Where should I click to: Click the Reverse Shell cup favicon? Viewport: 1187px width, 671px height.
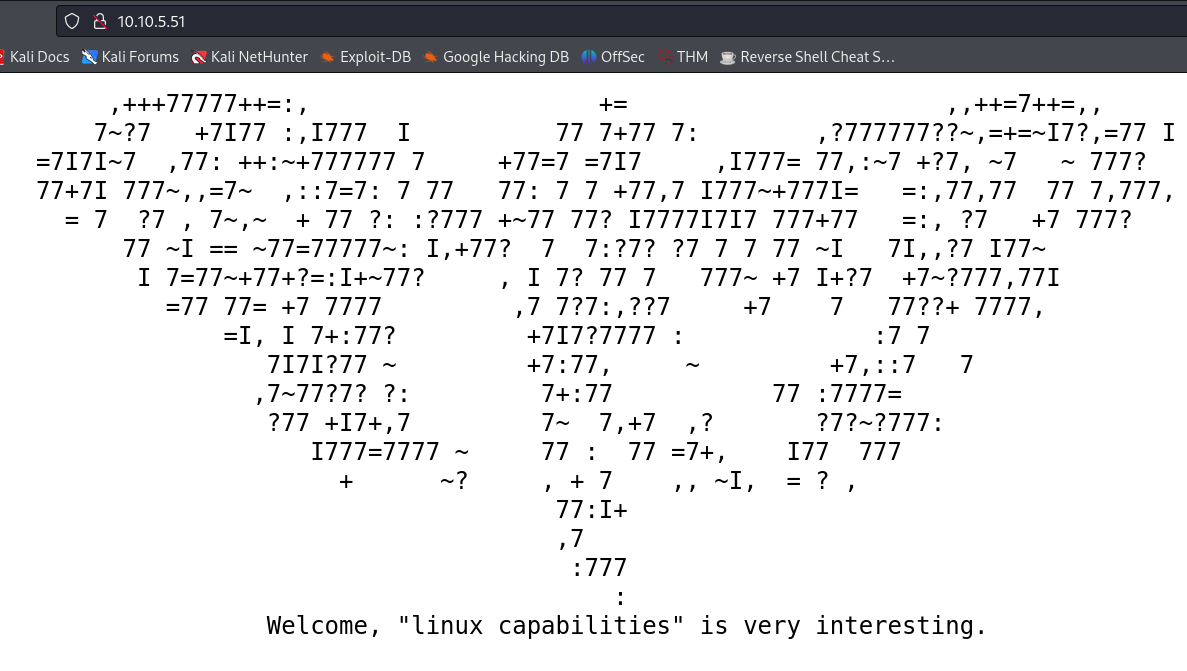point(727,58)
